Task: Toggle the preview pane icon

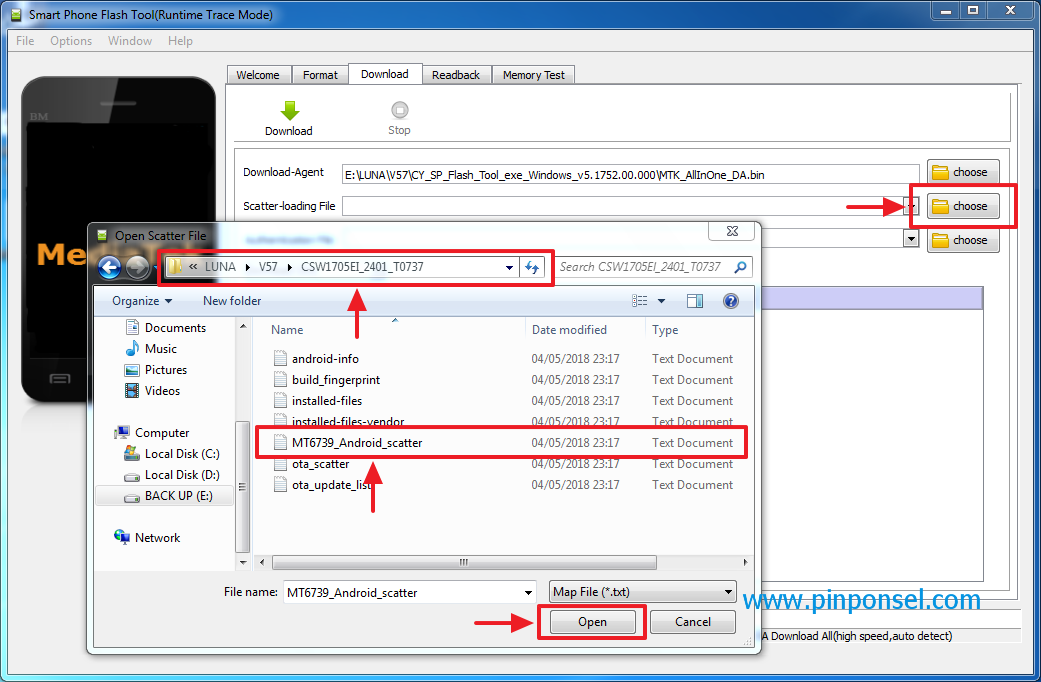Action: (x=695, y=301)
